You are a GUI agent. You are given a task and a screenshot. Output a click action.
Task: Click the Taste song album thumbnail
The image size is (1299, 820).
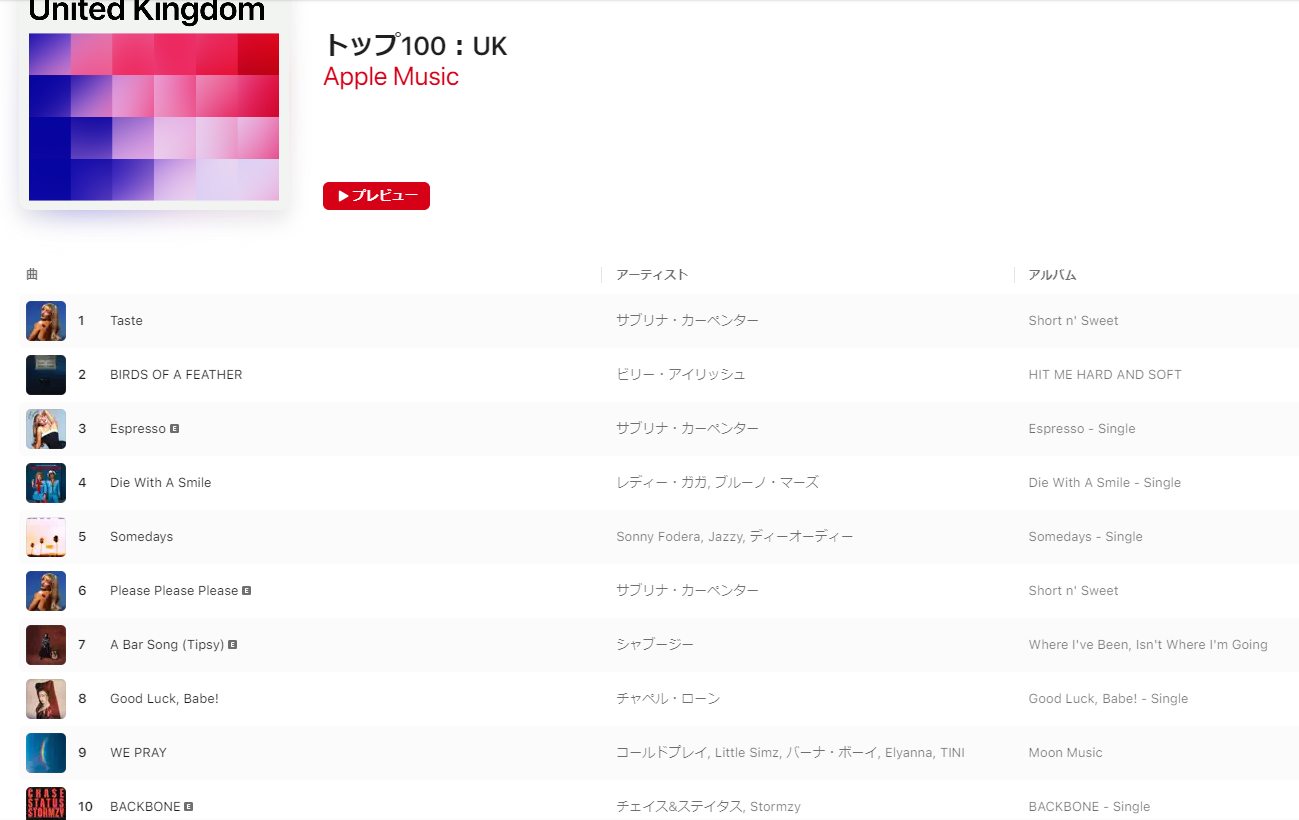(x=46, y=321)
